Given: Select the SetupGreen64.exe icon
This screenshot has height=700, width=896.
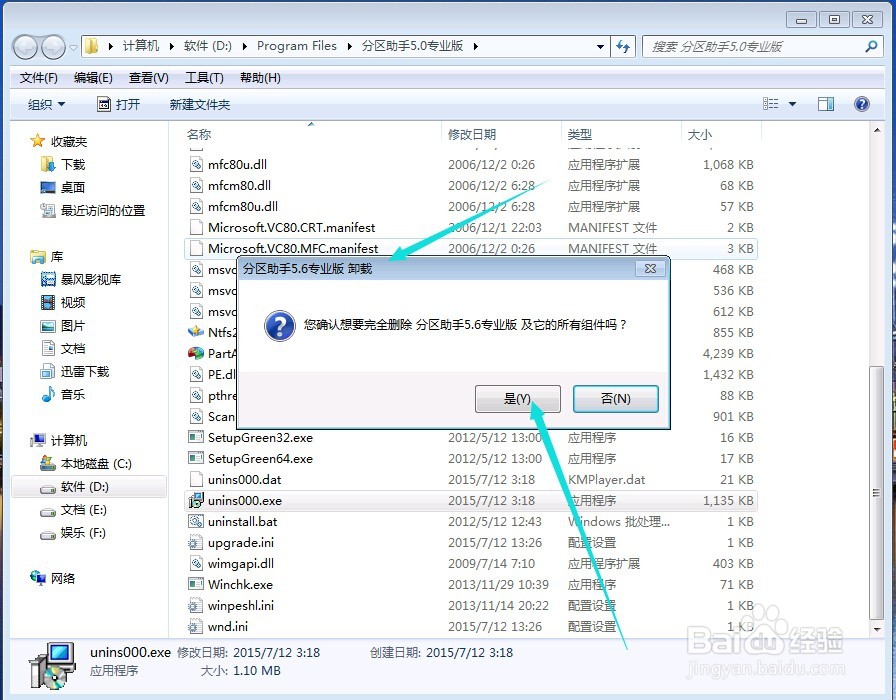Looking at the screenshot, I should 196,458.
